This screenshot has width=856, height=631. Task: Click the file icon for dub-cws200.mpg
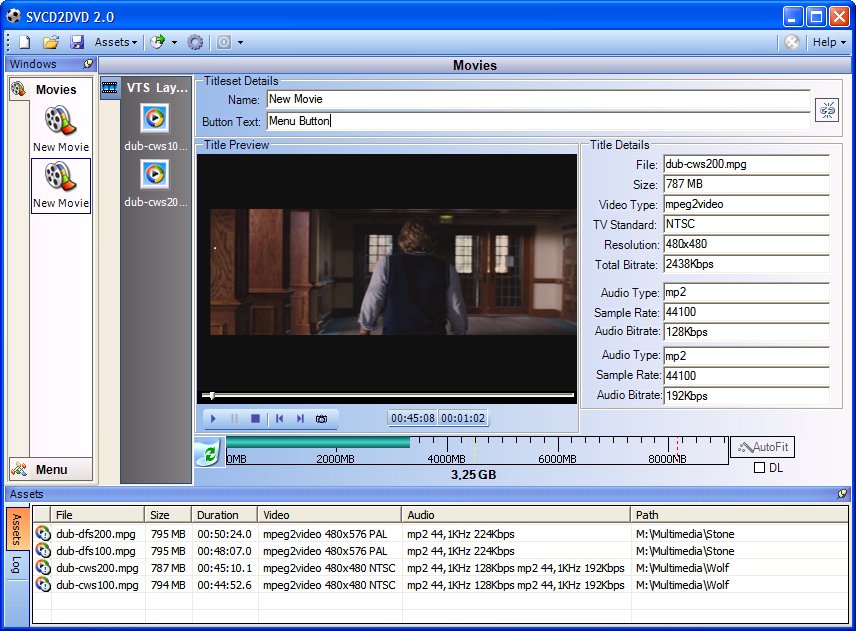point(43,568)
